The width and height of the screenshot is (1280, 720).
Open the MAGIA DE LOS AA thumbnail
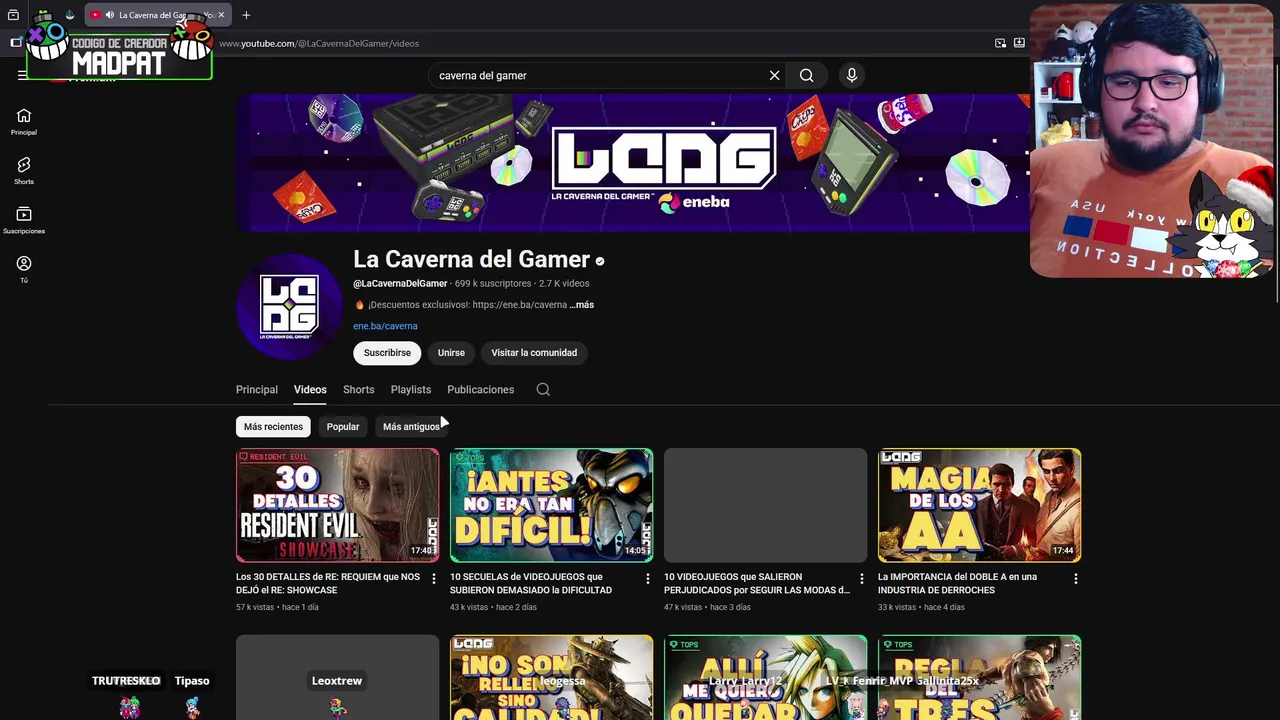click(x=979, y=505)
